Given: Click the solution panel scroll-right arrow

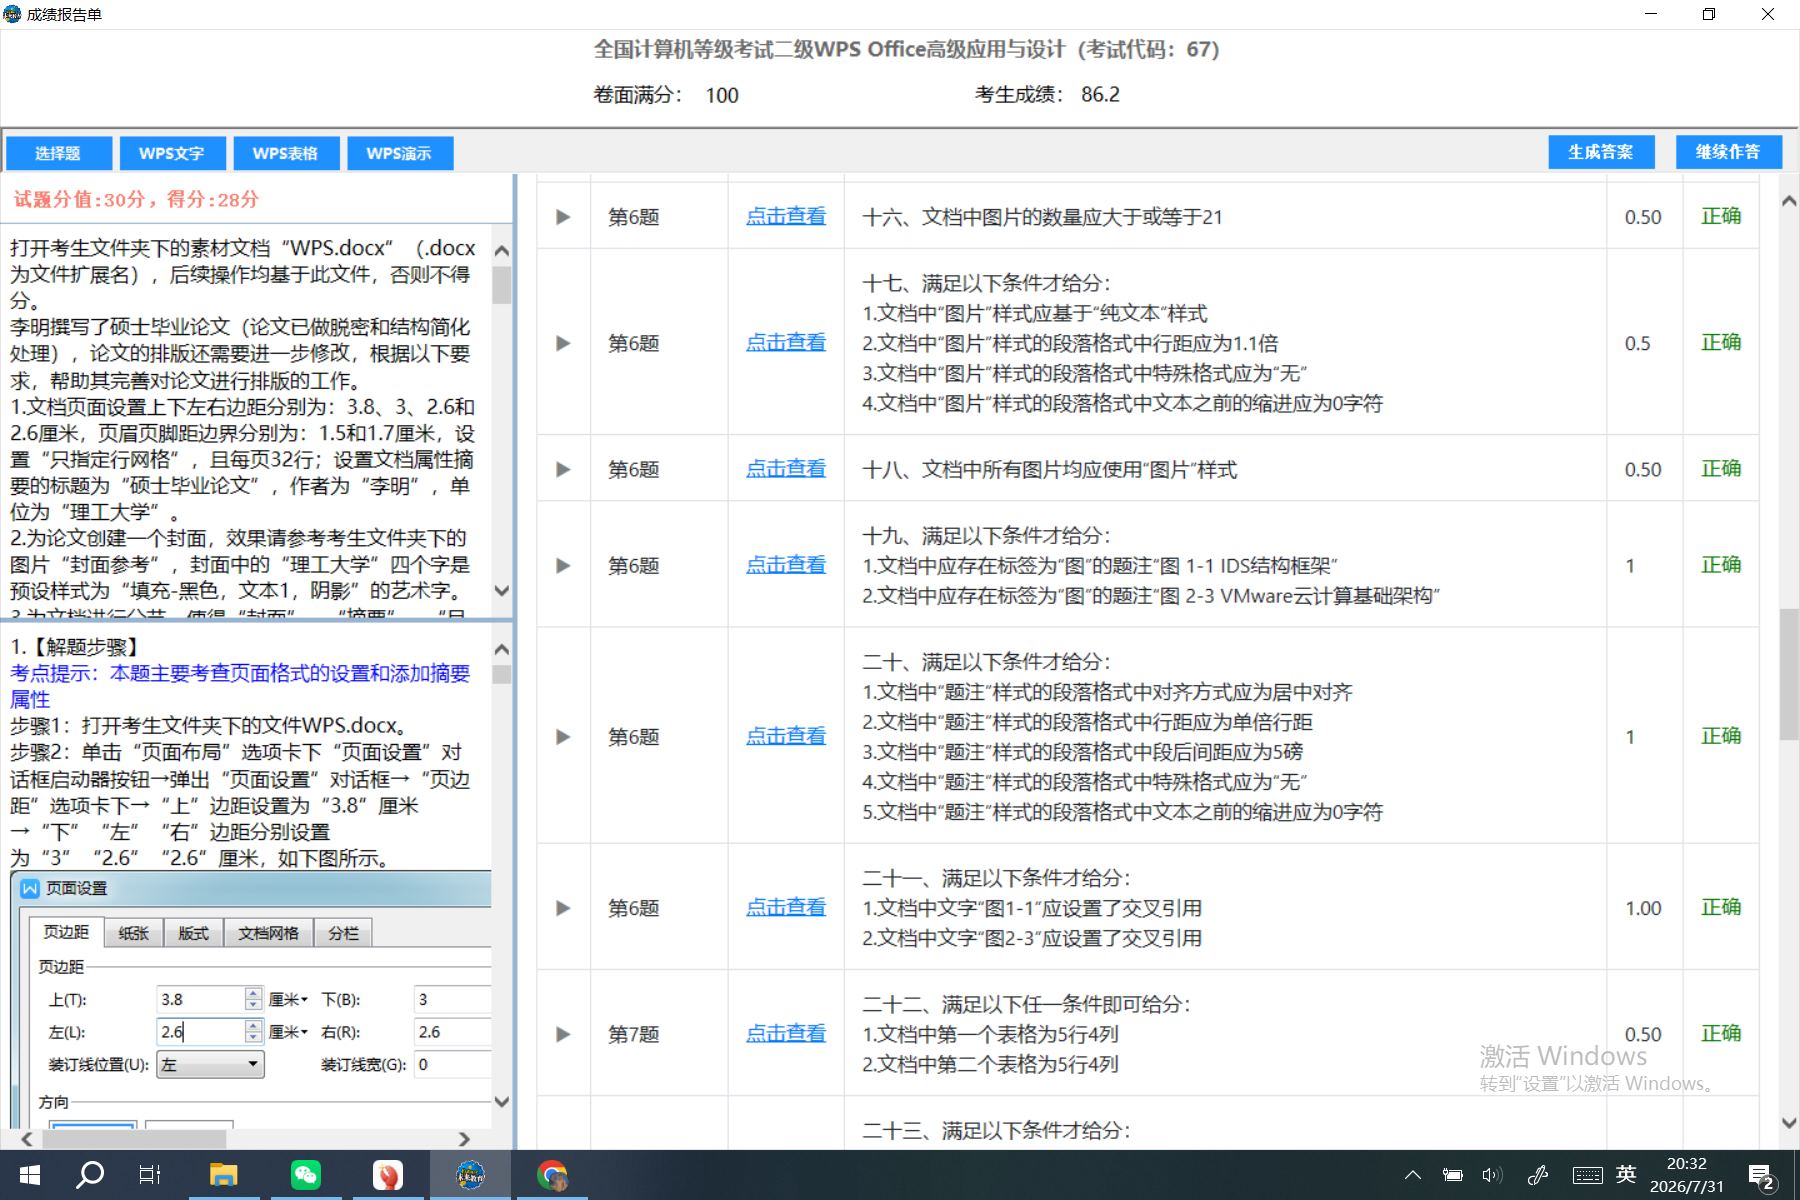Looking at the screenshot, I should click(x=464, y=1139).
